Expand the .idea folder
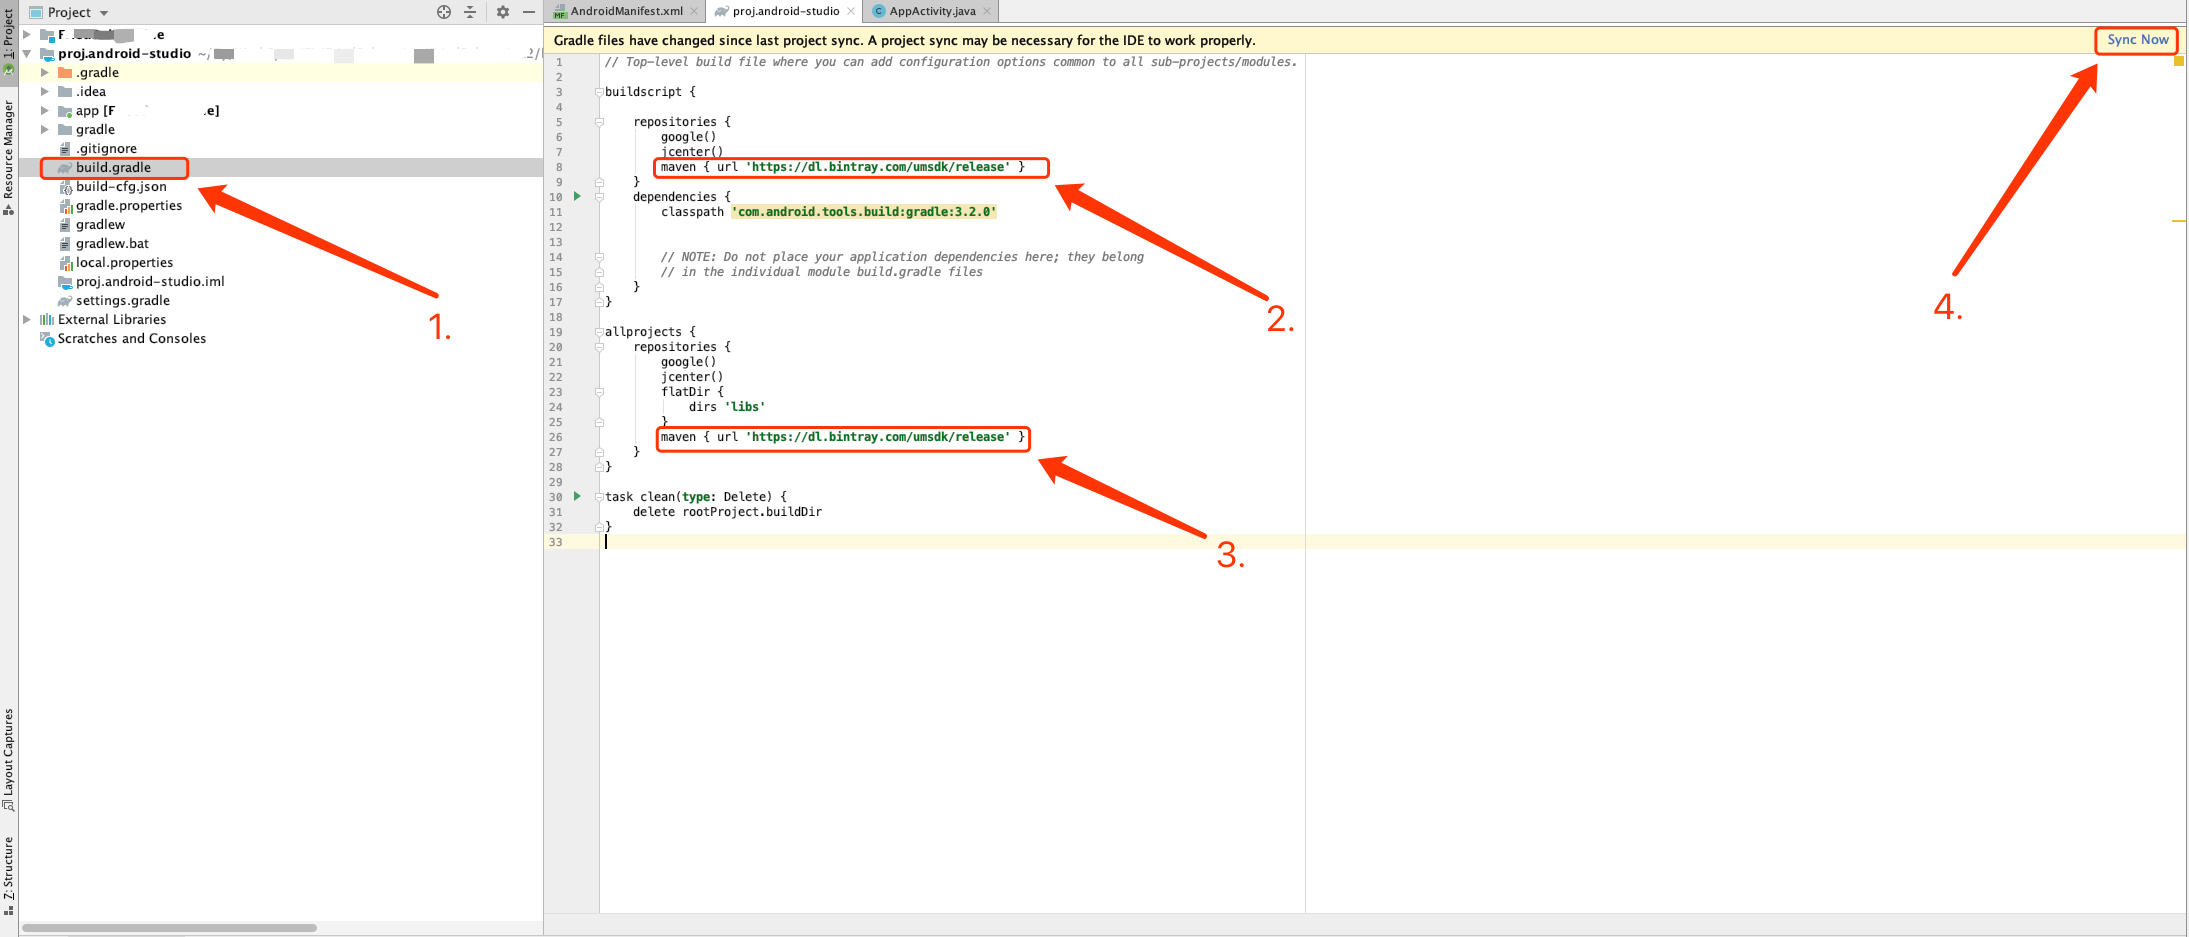 point(45,92)
